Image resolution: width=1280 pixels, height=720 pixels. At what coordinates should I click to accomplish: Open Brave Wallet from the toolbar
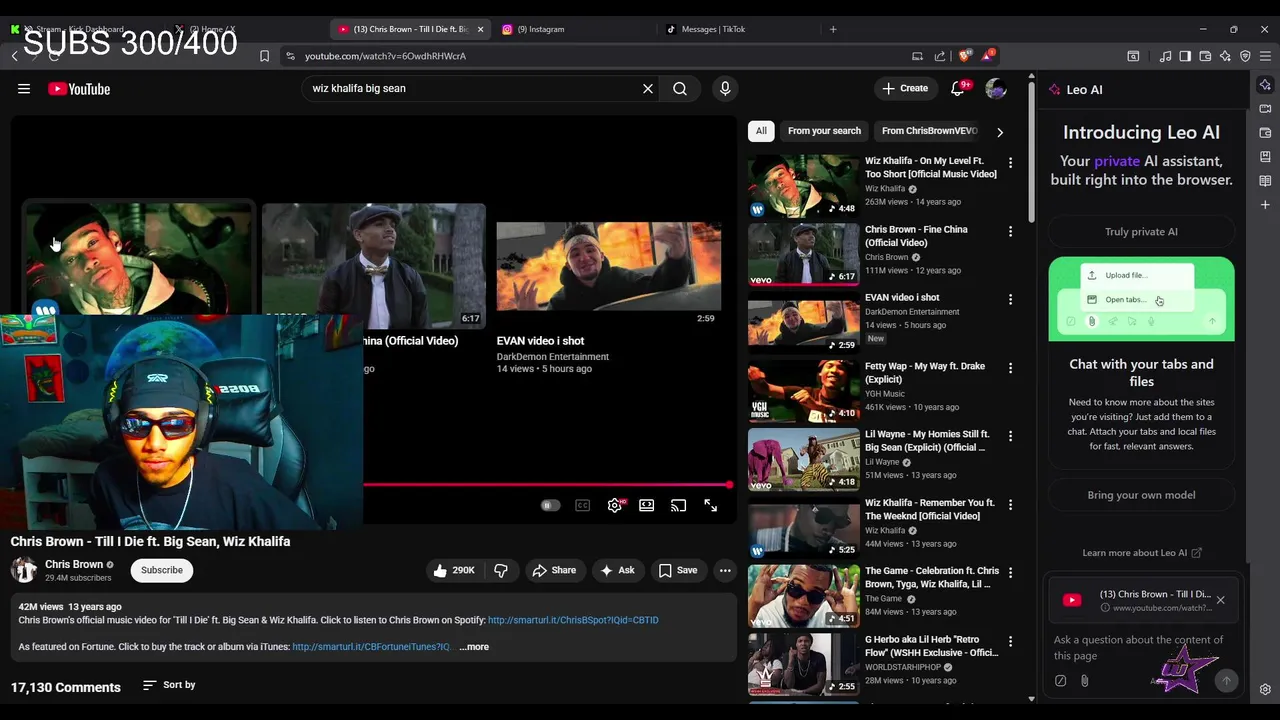point(1205,56)
